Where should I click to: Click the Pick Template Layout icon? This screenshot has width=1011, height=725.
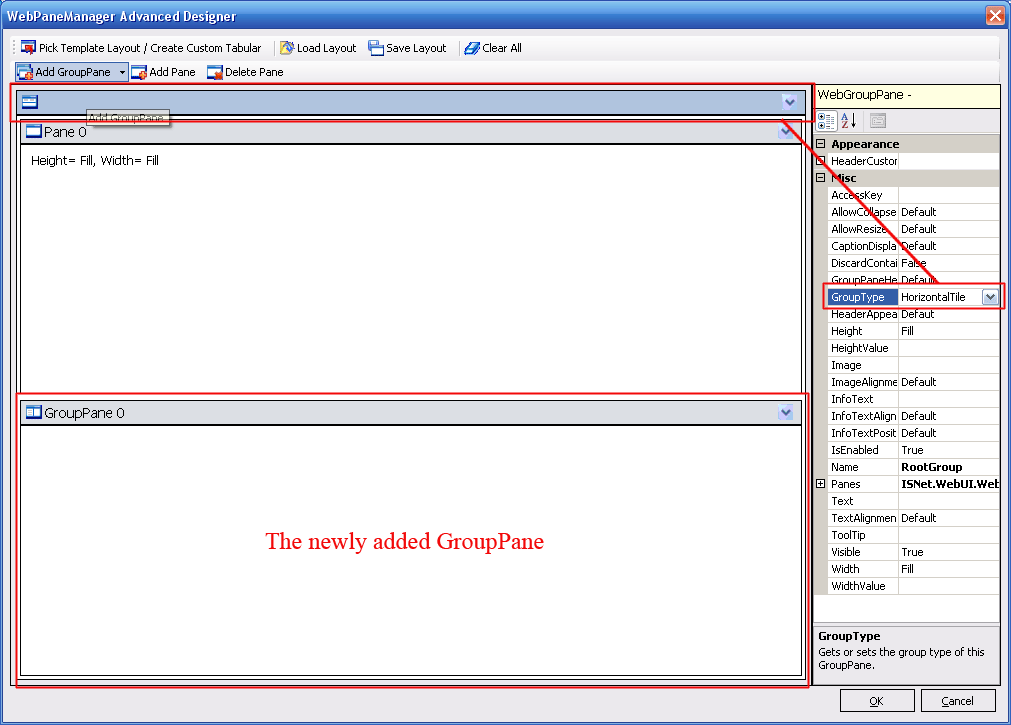[x=28, y=48]
